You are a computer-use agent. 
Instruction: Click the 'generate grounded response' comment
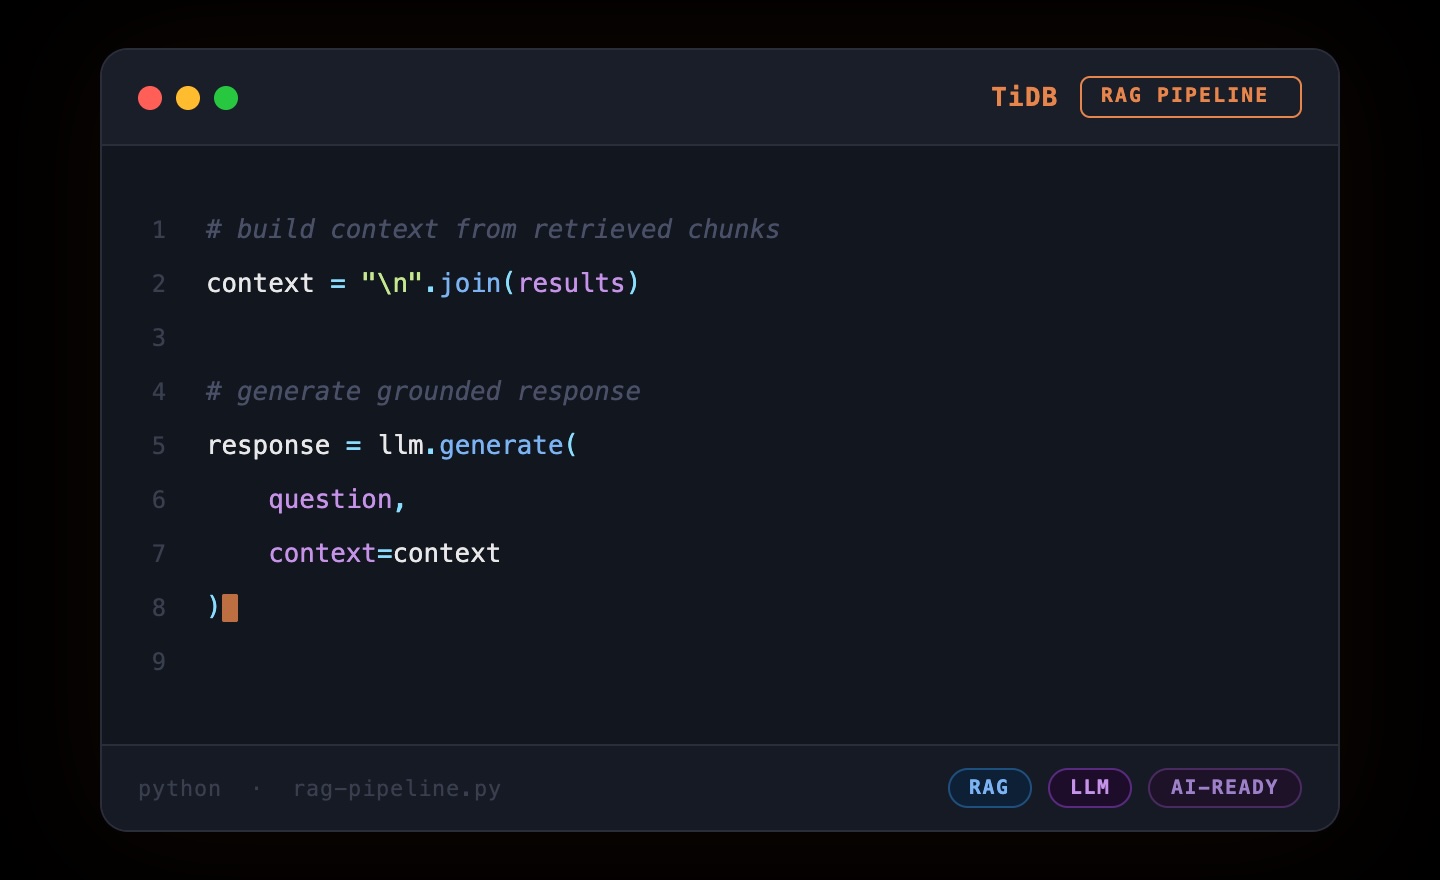(423, 392)
